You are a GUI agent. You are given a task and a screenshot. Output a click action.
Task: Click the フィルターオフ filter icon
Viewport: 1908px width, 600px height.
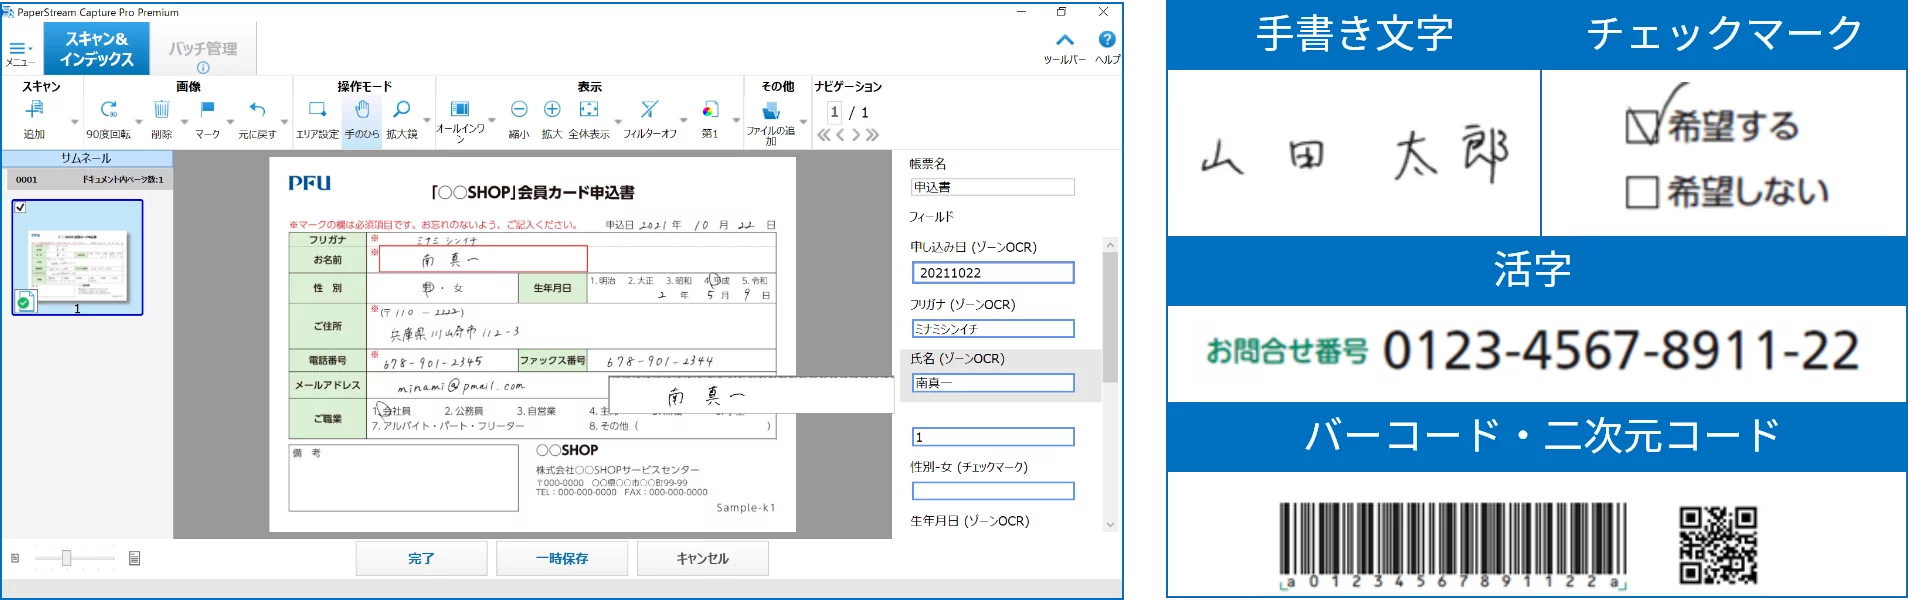(649, 109)
